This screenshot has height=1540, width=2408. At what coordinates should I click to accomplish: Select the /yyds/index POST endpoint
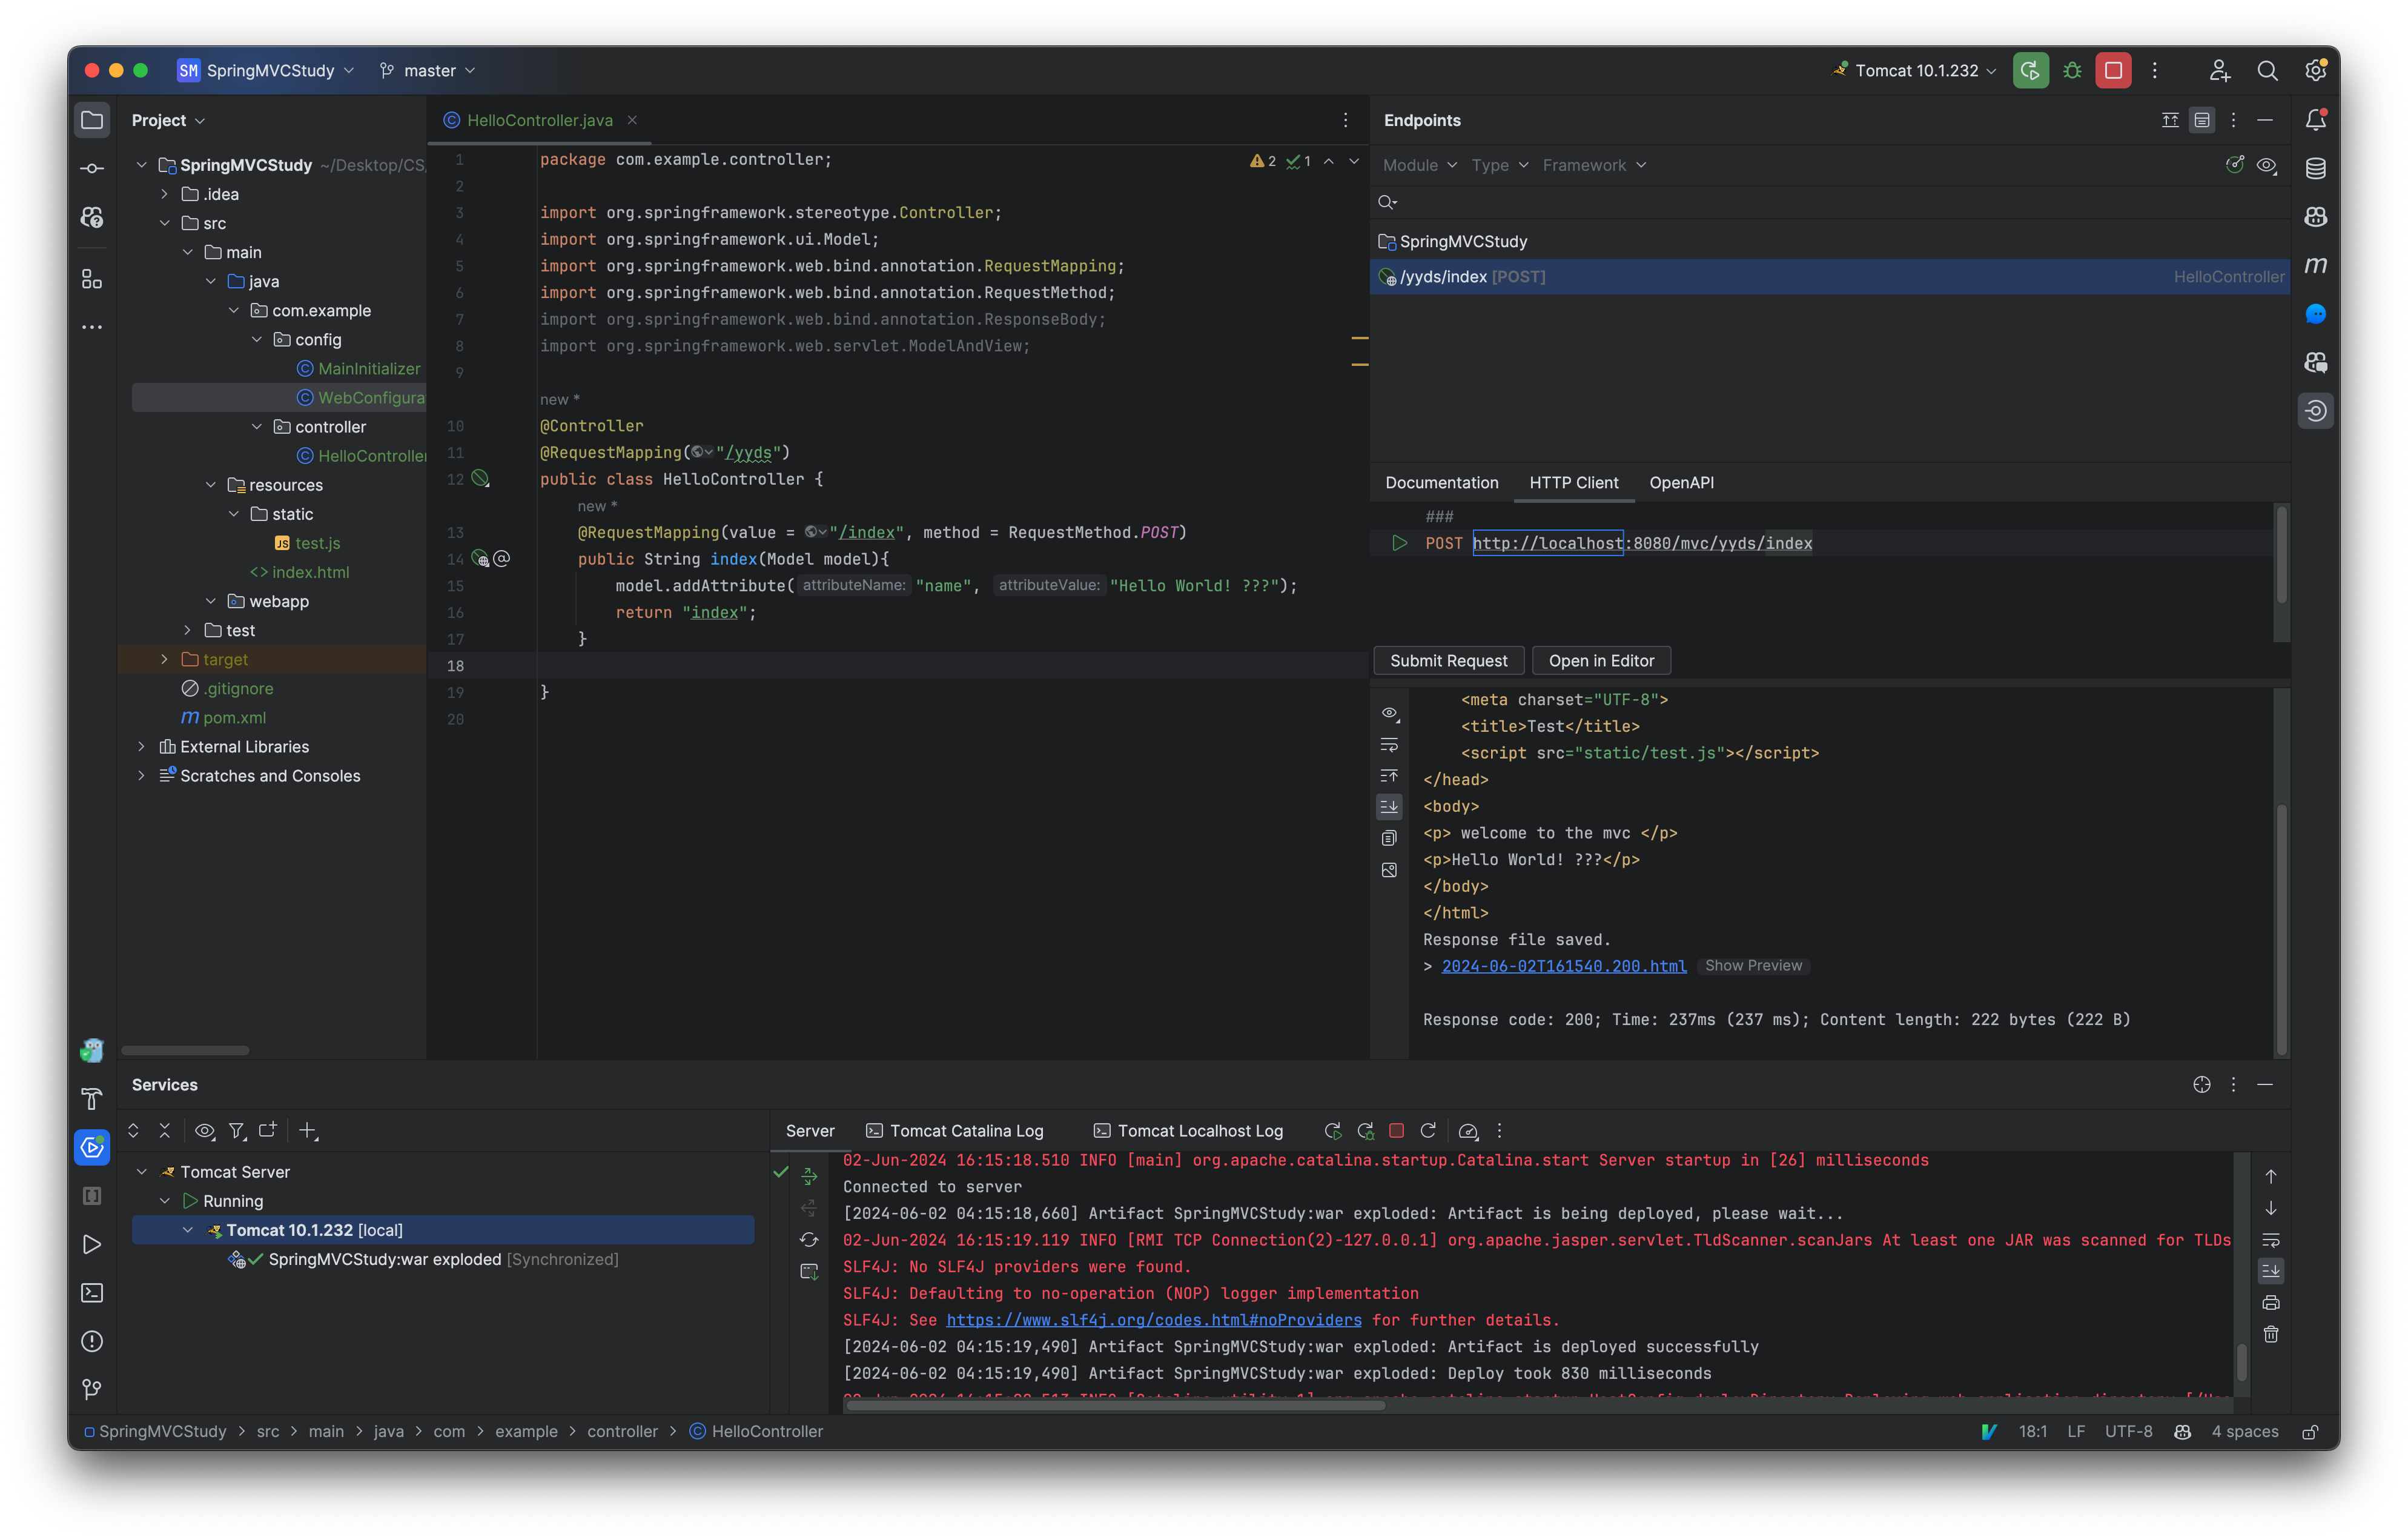click(x=1829, y=276)
